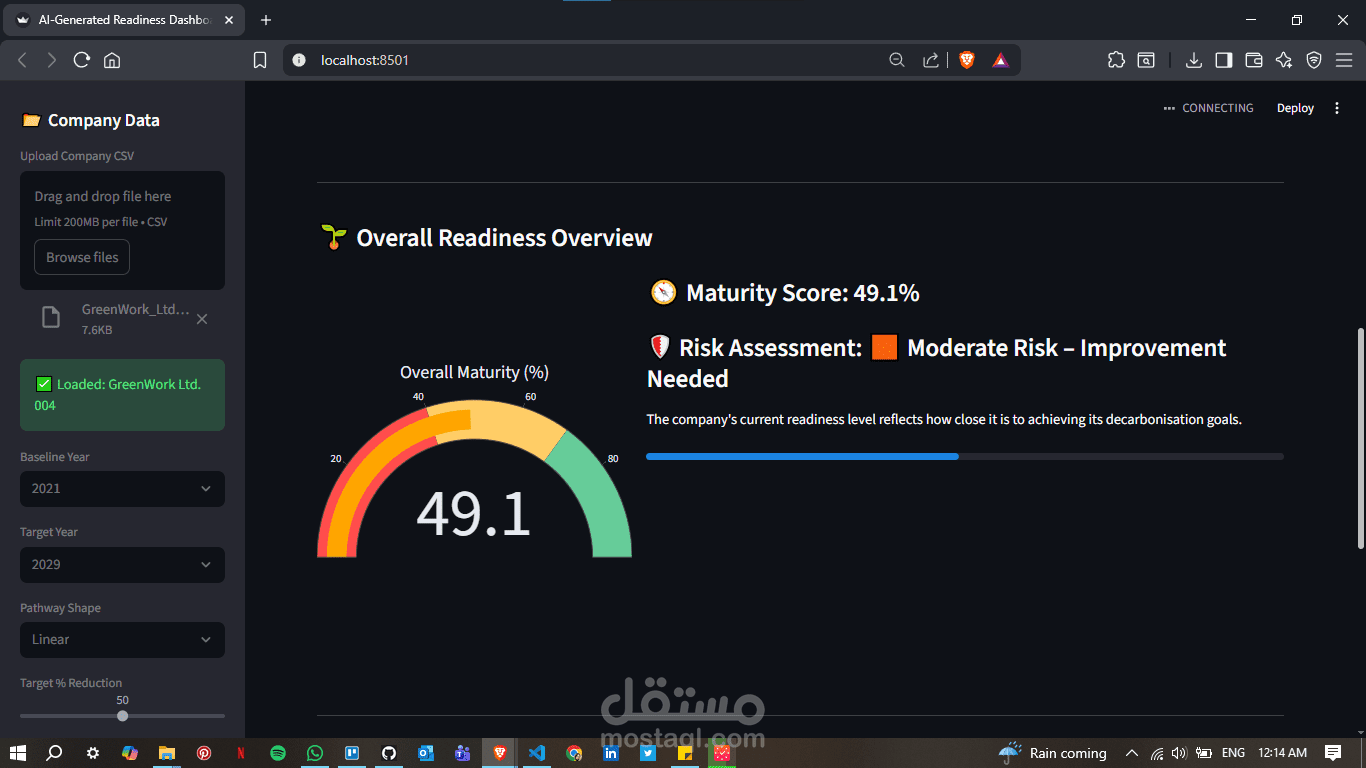The image size is (1366, 768).
Task: Click the address bar URL localhost:8501
Action: (365, 60)
